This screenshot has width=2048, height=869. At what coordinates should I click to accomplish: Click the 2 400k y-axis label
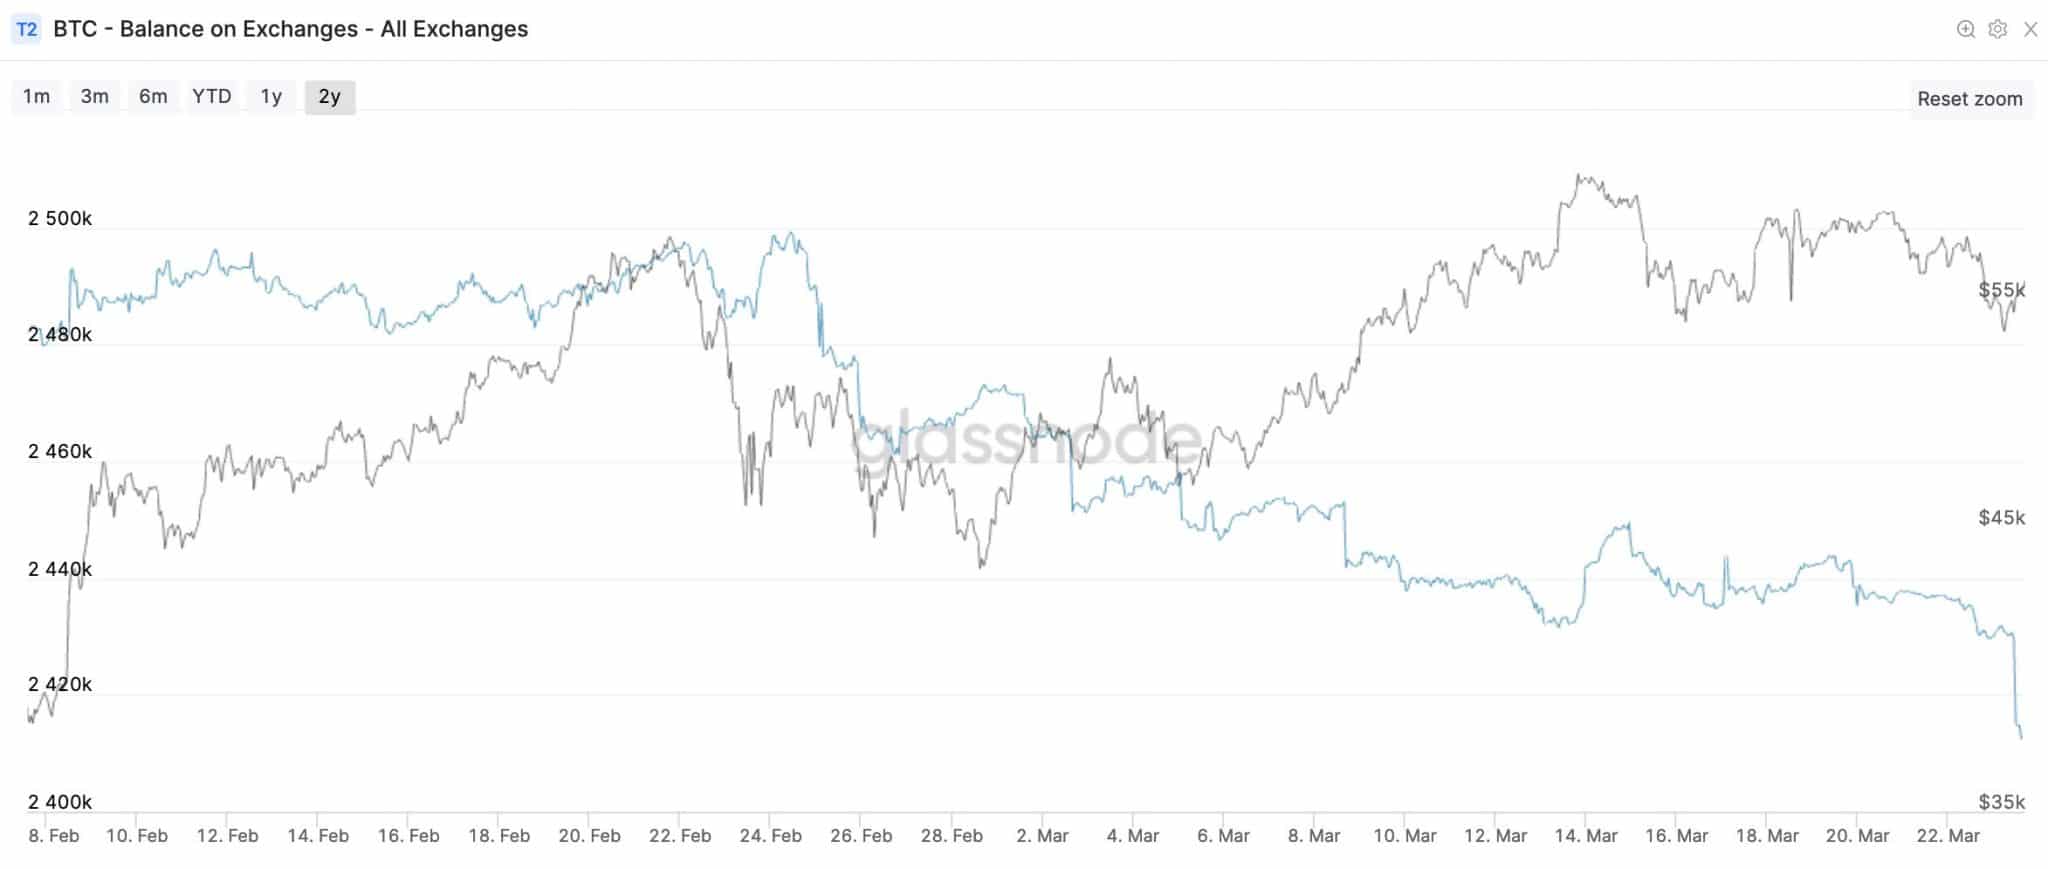point(60,802)
